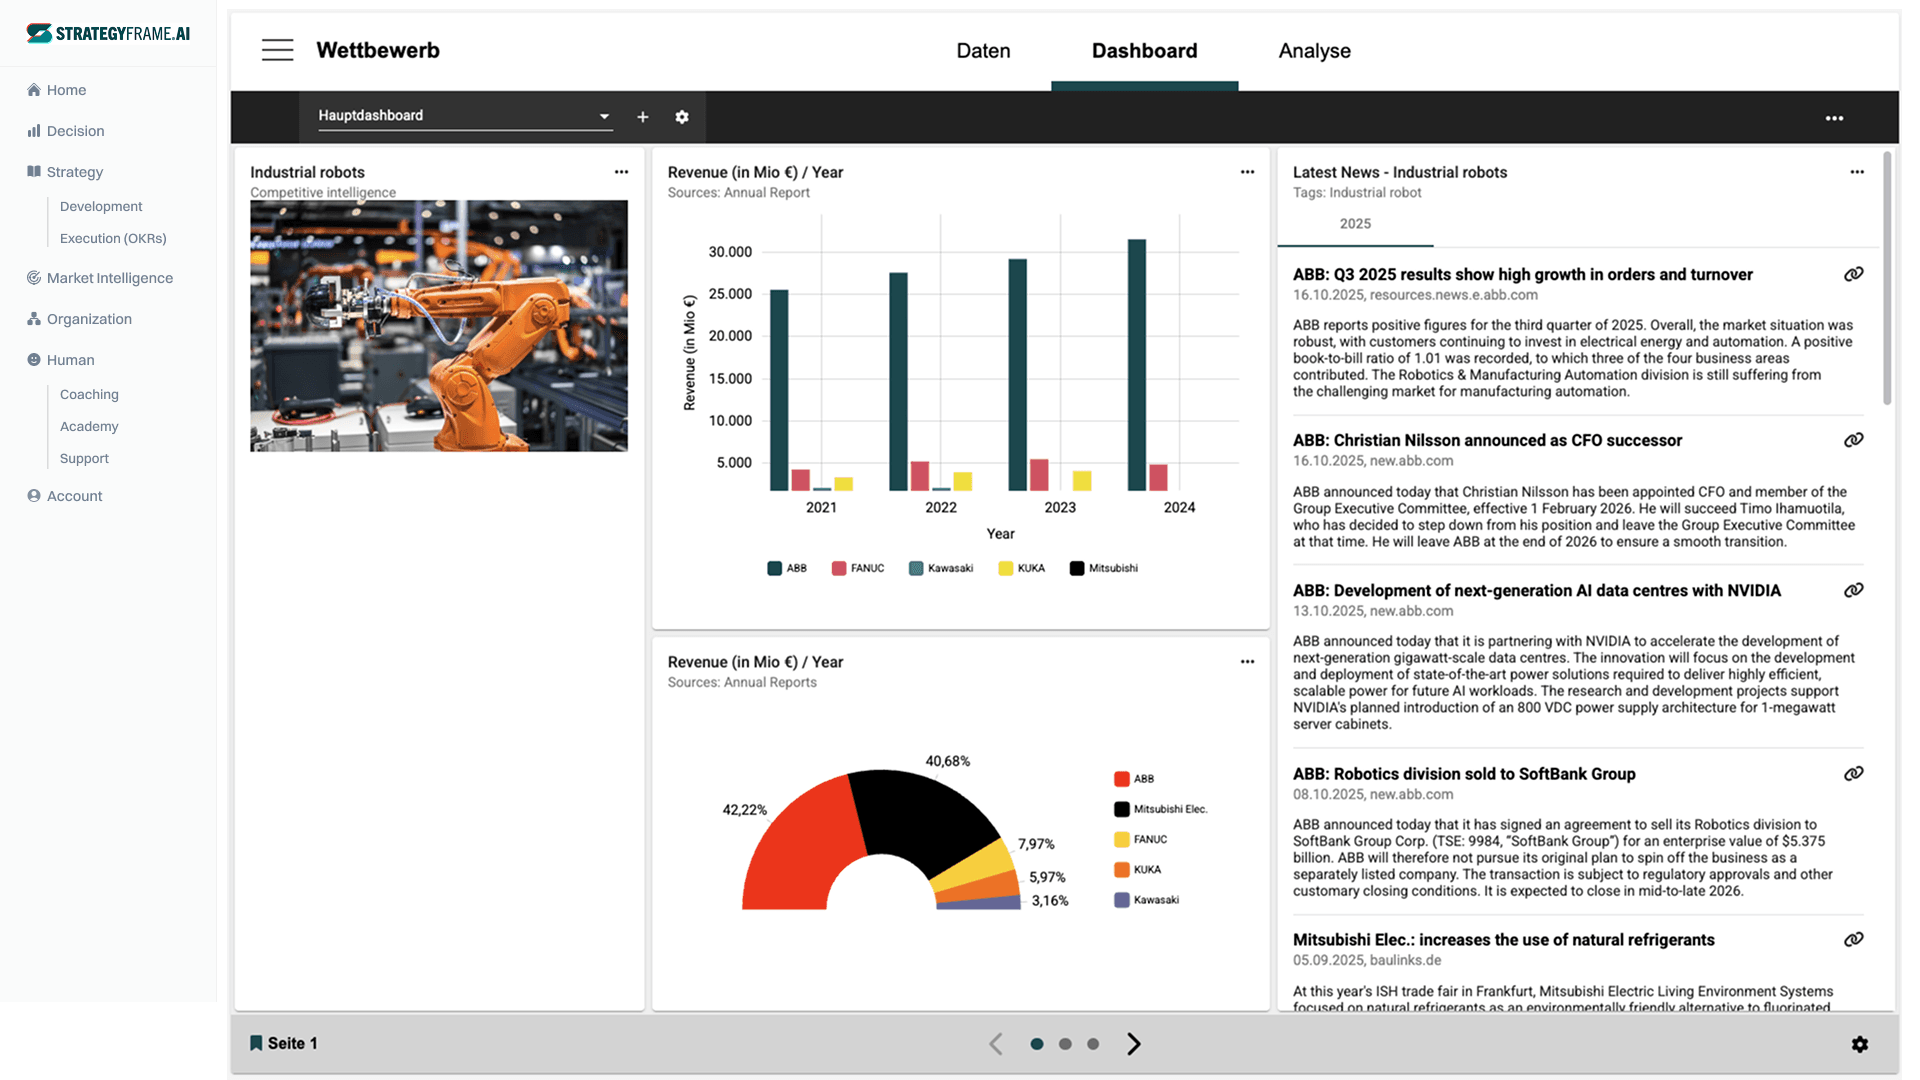Open options menu of bar chart Revenue card
The image size is (1920, 1080).
tap(1247, 172)
